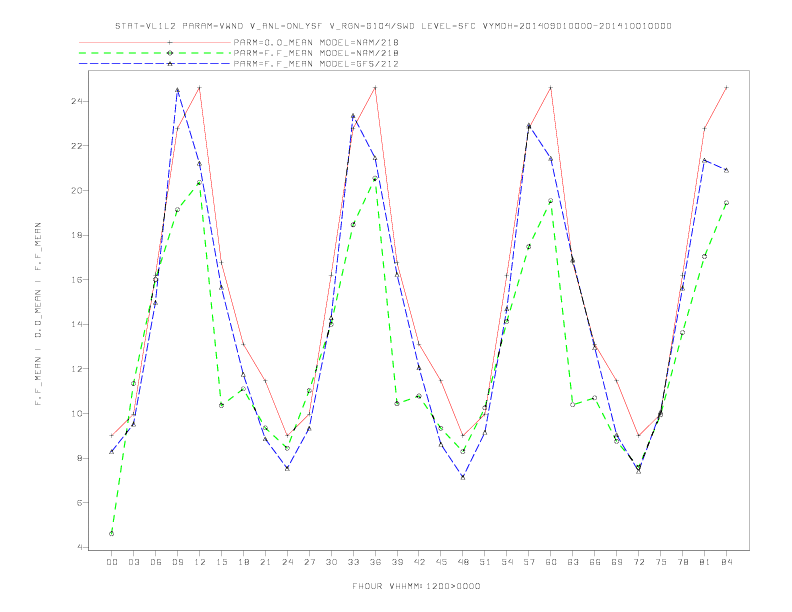The height and width of the screenshot is (612, 792).
Task: Click x-axis tick label 69
Action: [617, 562]
